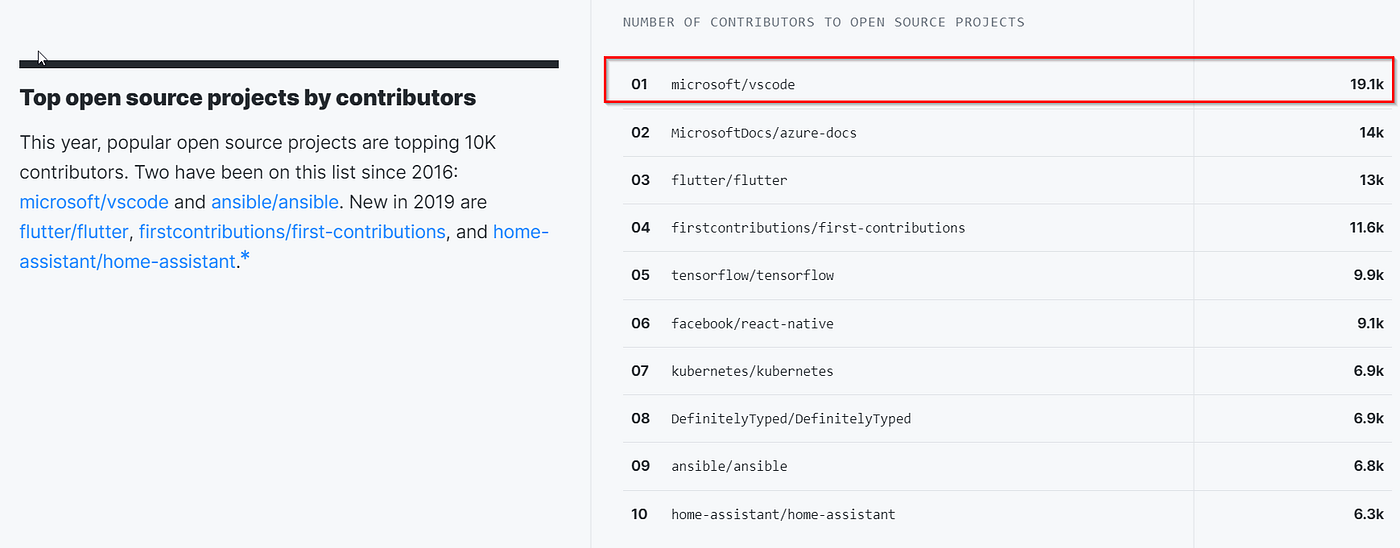
Task: Click rank number 04
Action: [640, 228]
